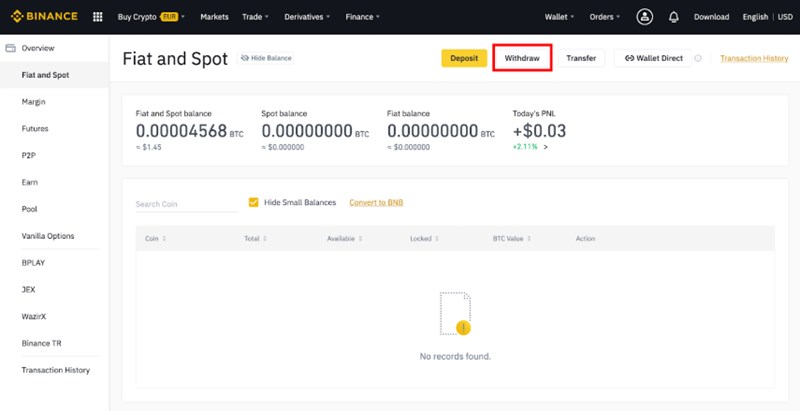The width and height of the screenshot is (800, 411).
Task: Expand the Trade dropdown menu
Action: pos(255,17)
